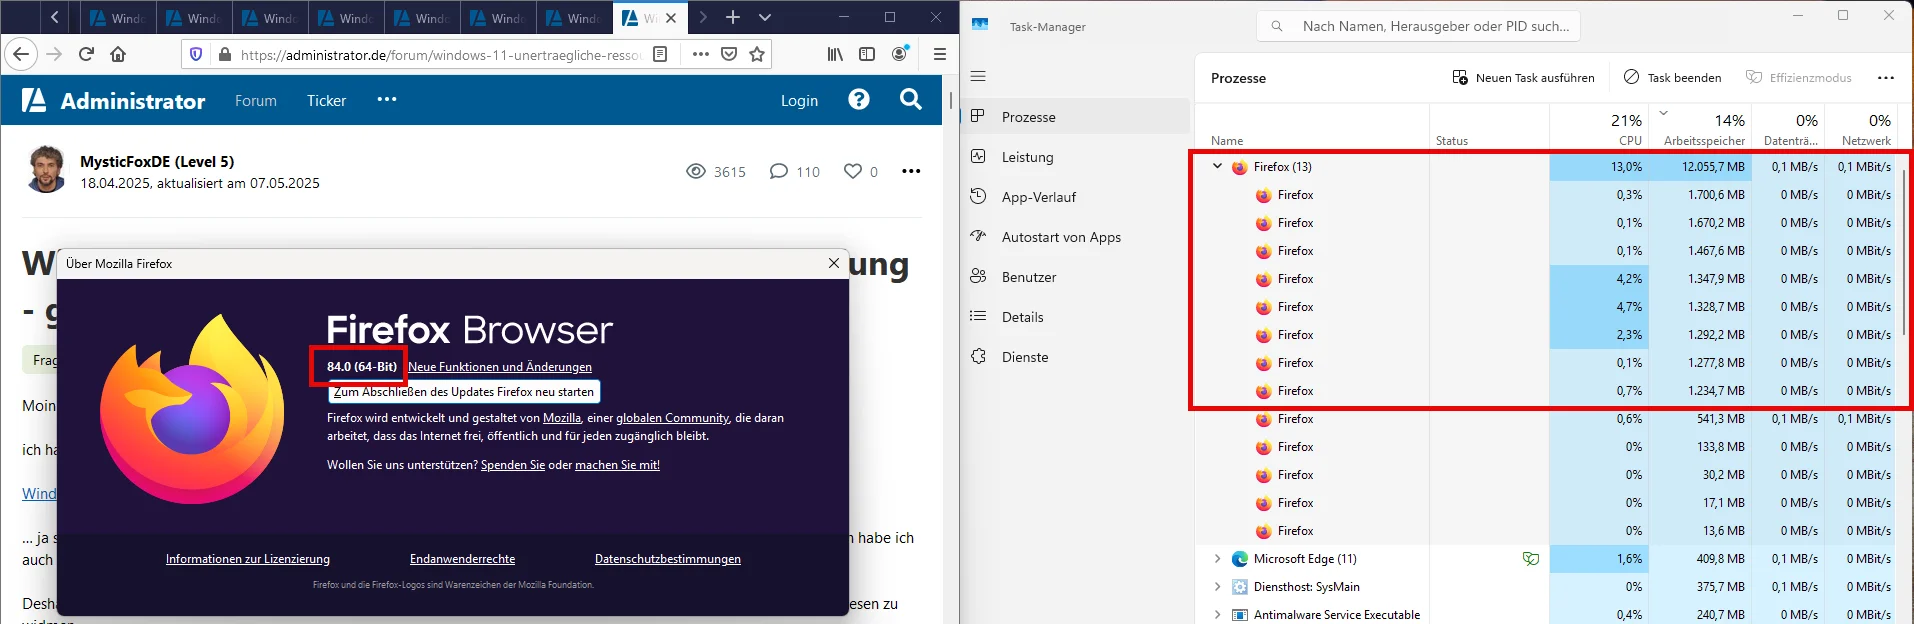Open Task-Manager more options menu
Screen dimensions: 1914x624
tap(1886, 77)
